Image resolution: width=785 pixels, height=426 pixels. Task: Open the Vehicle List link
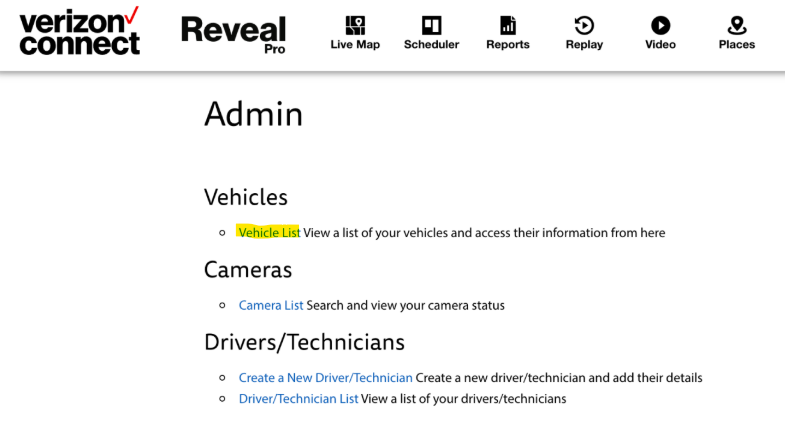(269, 233)
